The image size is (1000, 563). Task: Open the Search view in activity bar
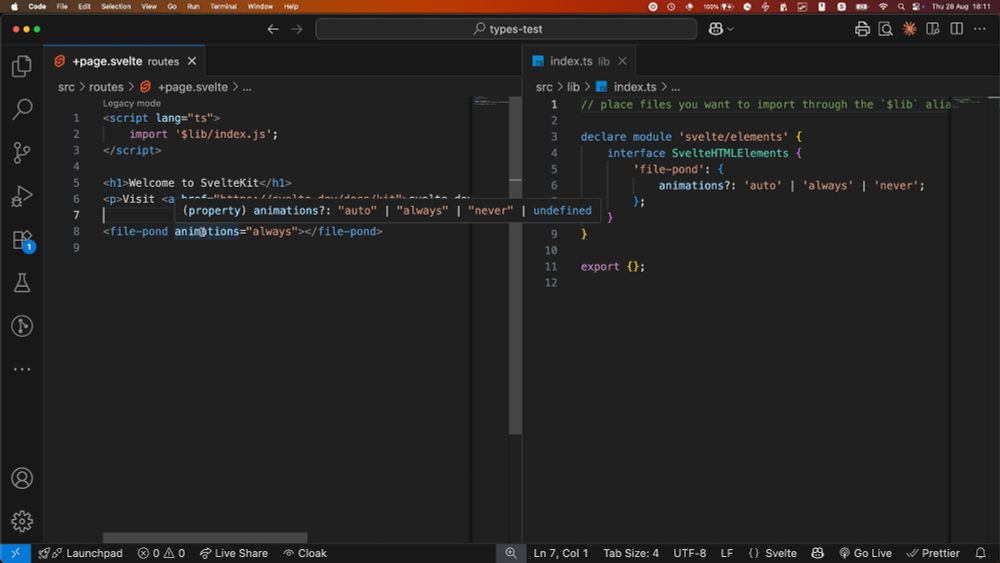22,109
